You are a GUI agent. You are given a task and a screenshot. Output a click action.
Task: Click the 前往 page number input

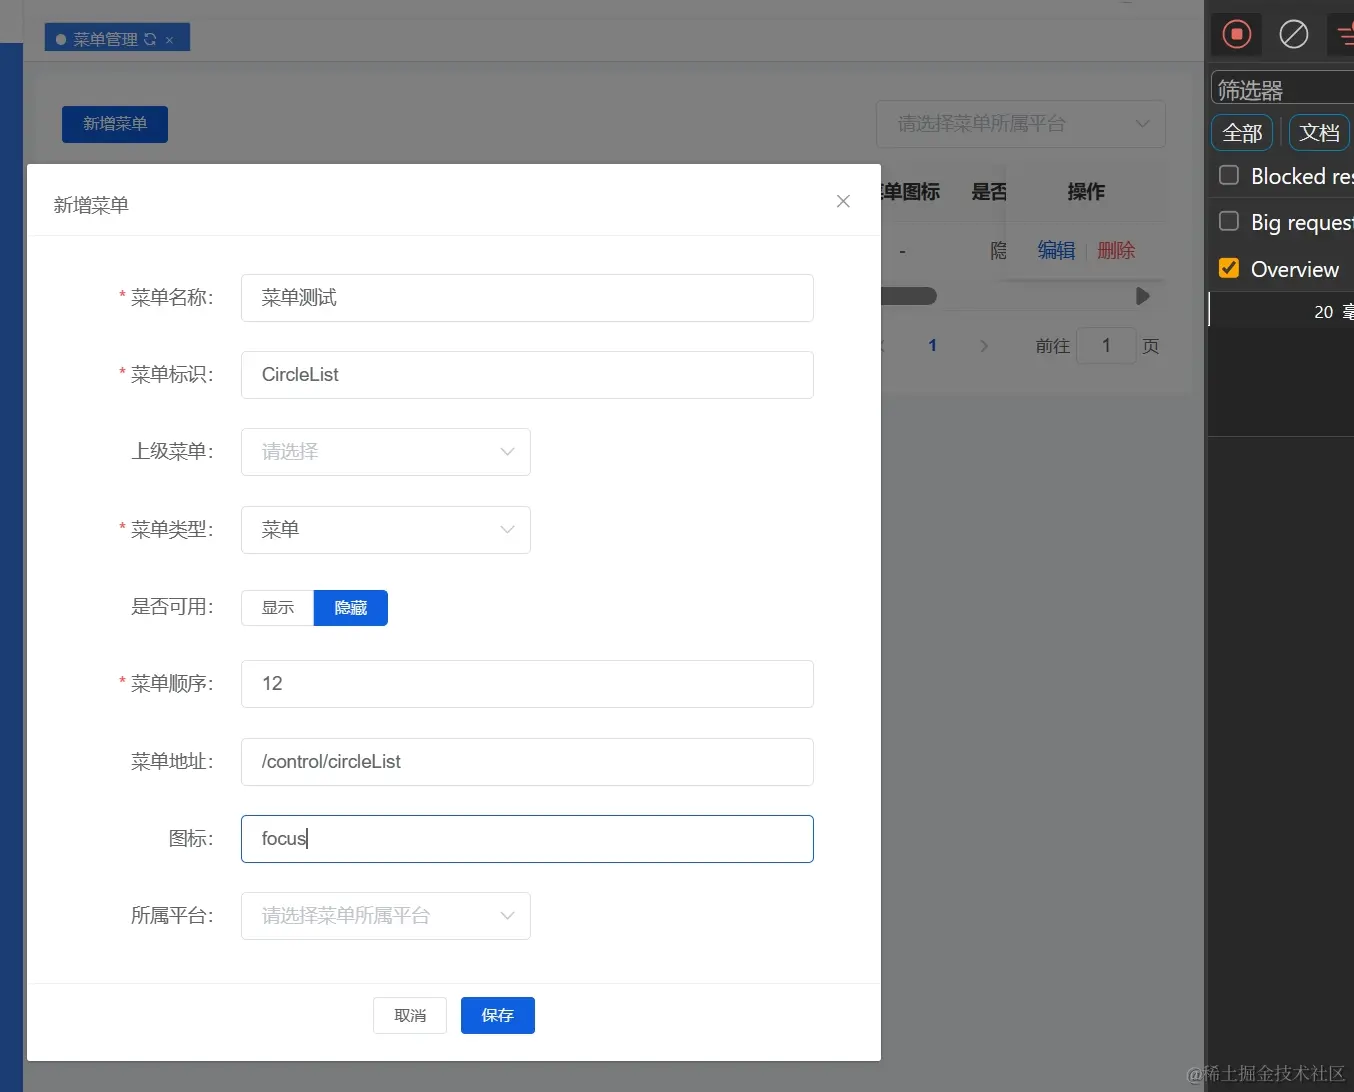(1106, 346)
